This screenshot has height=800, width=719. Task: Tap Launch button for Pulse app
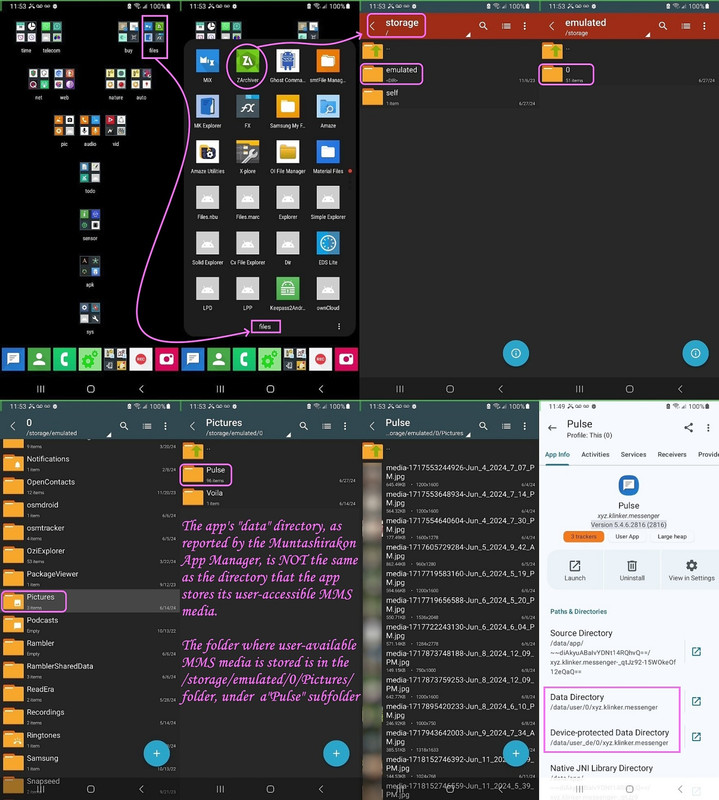tap(575, 570)
